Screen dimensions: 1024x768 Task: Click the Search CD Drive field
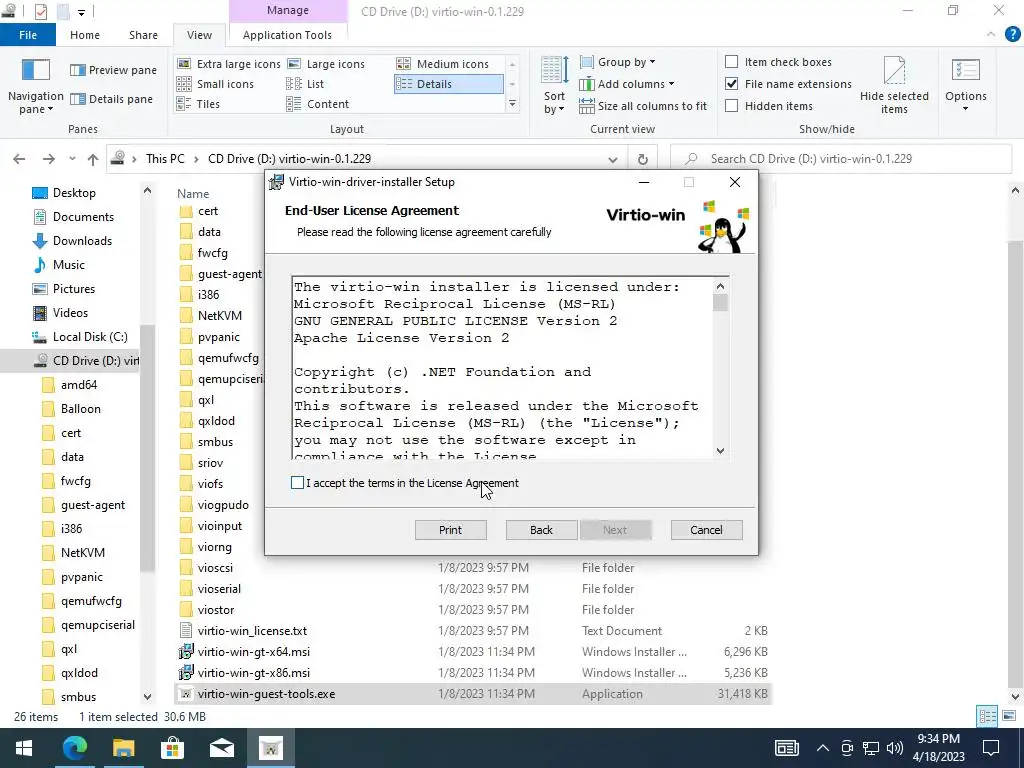pos(841,159)
